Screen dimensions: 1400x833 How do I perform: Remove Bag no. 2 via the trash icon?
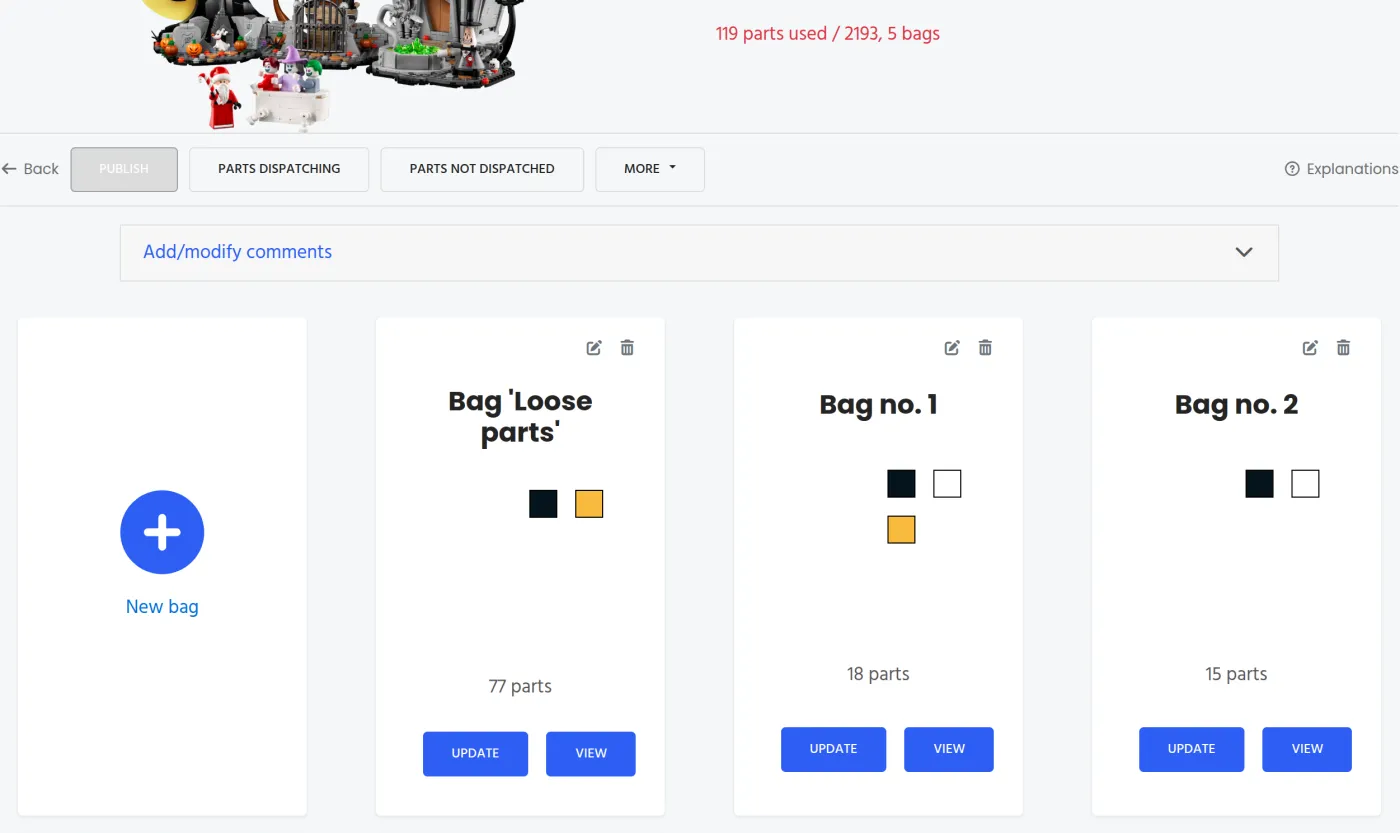1343,348
